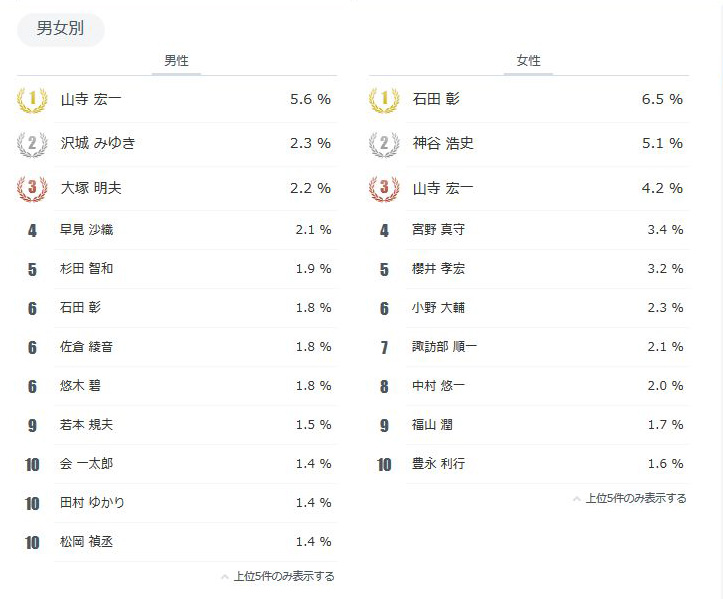Open 早見 沙織 at rank 4
The image size is (723, 599).
(87, 230)
